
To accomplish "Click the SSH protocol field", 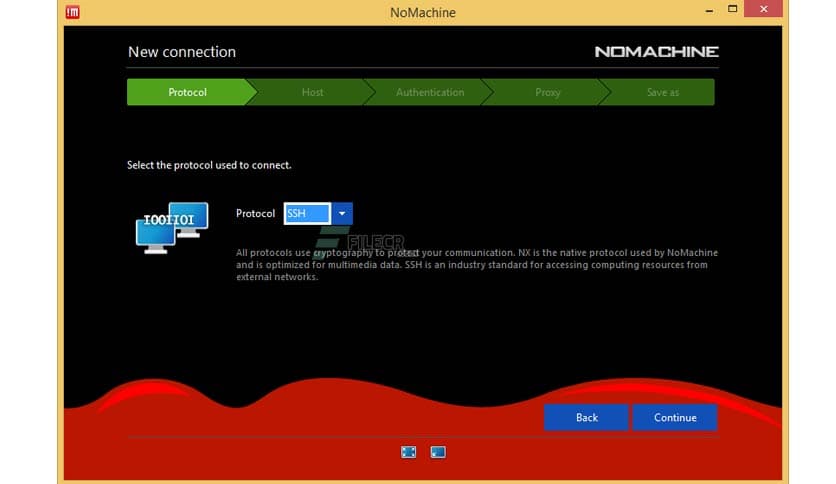I will [308, 214].
